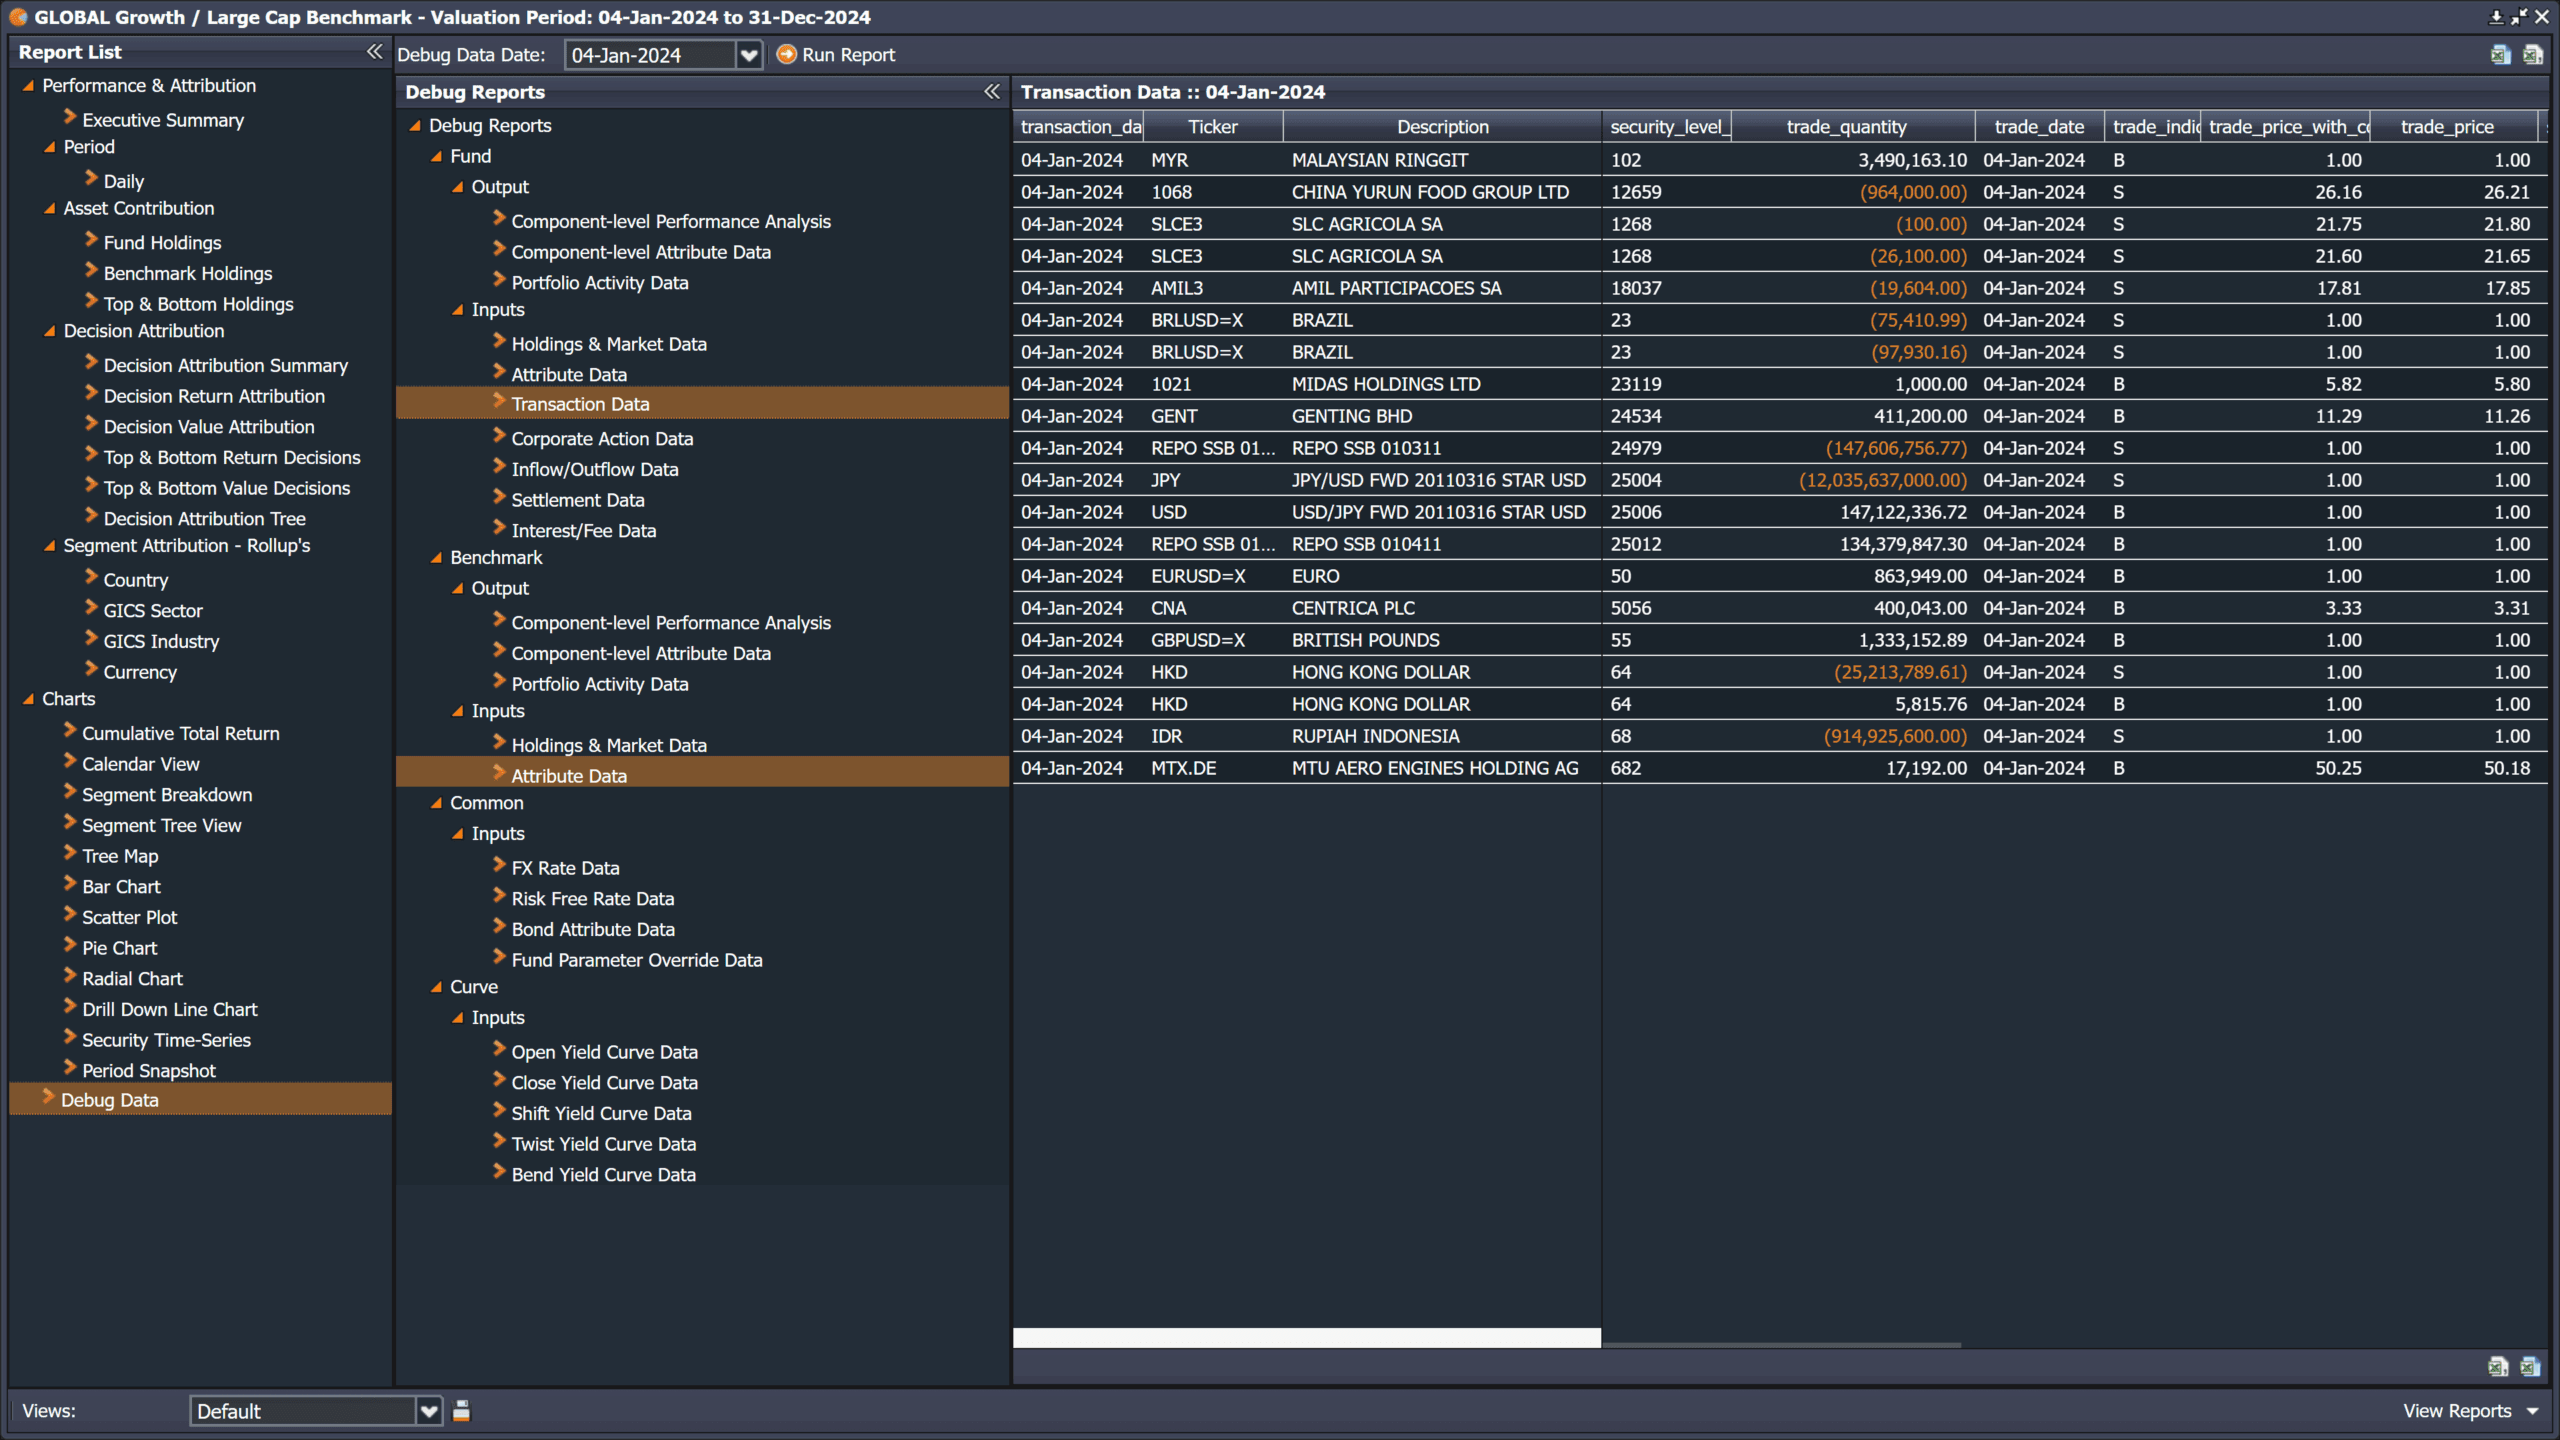2560x1440 pixels.
Task: Collapse the Segment Attribution - Rollup's node
Action: click(x=49, y=546)
